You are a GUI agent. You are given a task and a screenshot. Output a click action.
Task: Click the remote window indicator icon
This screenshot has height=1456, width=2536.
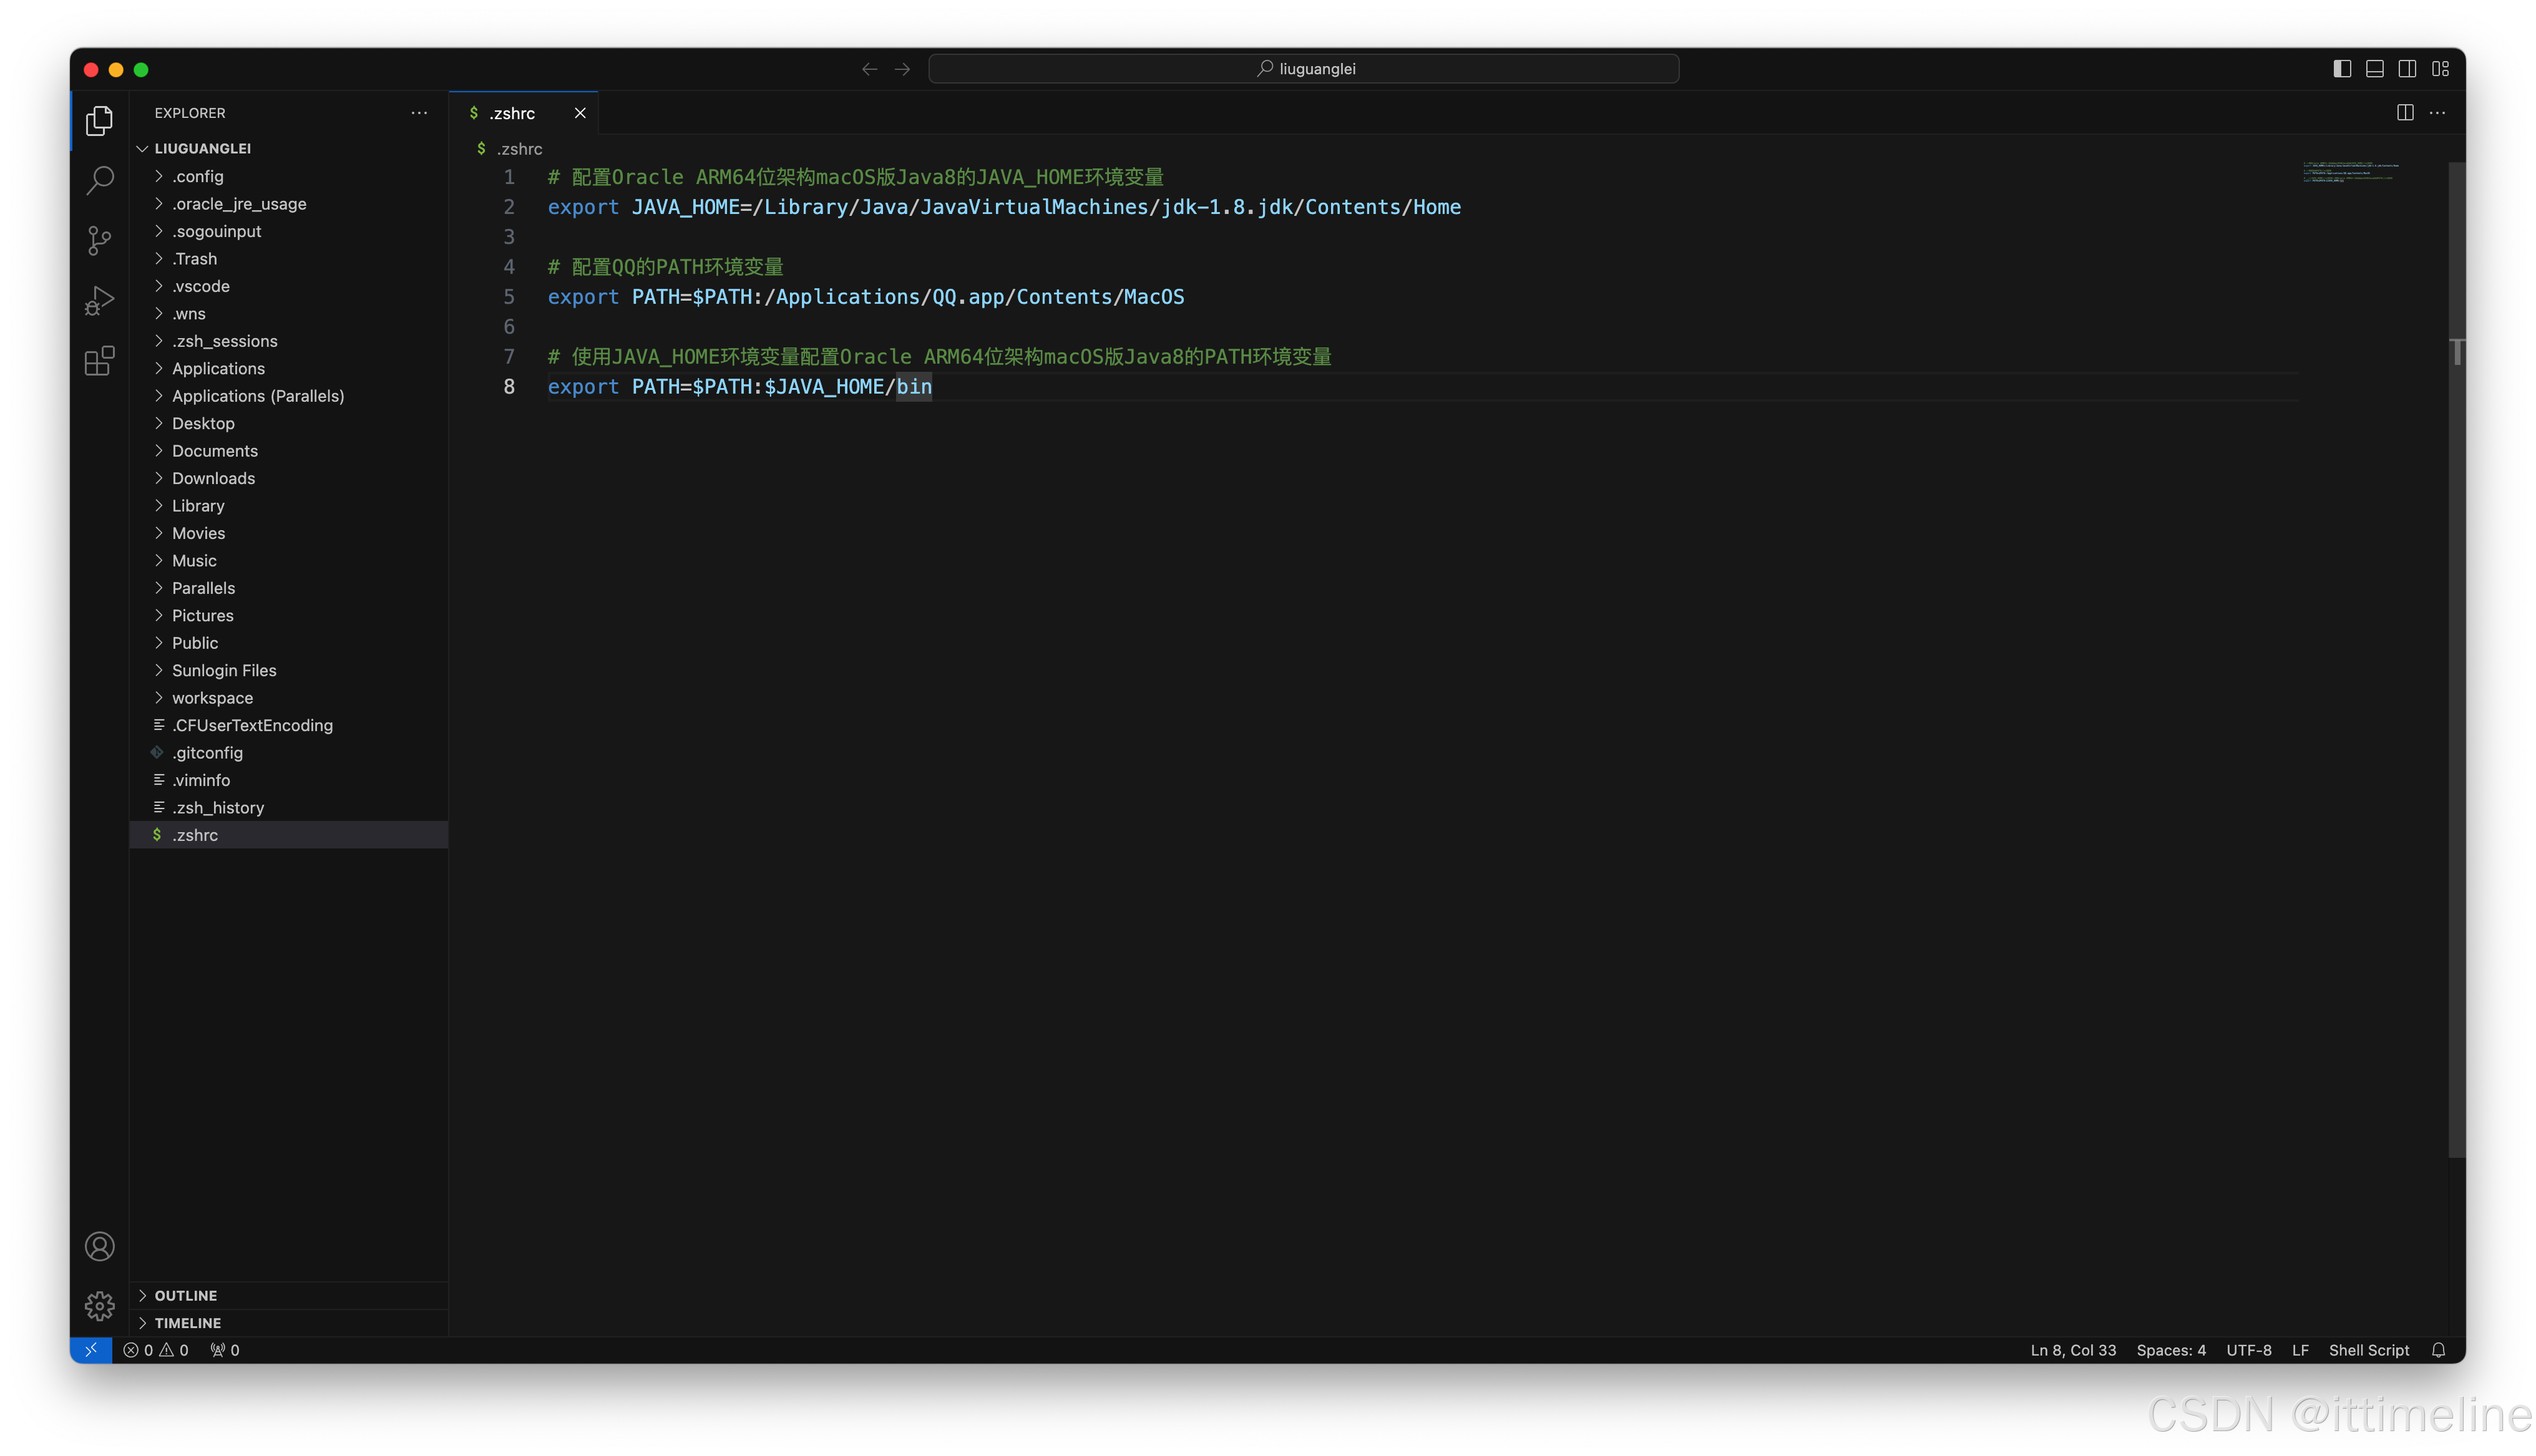90,1350
